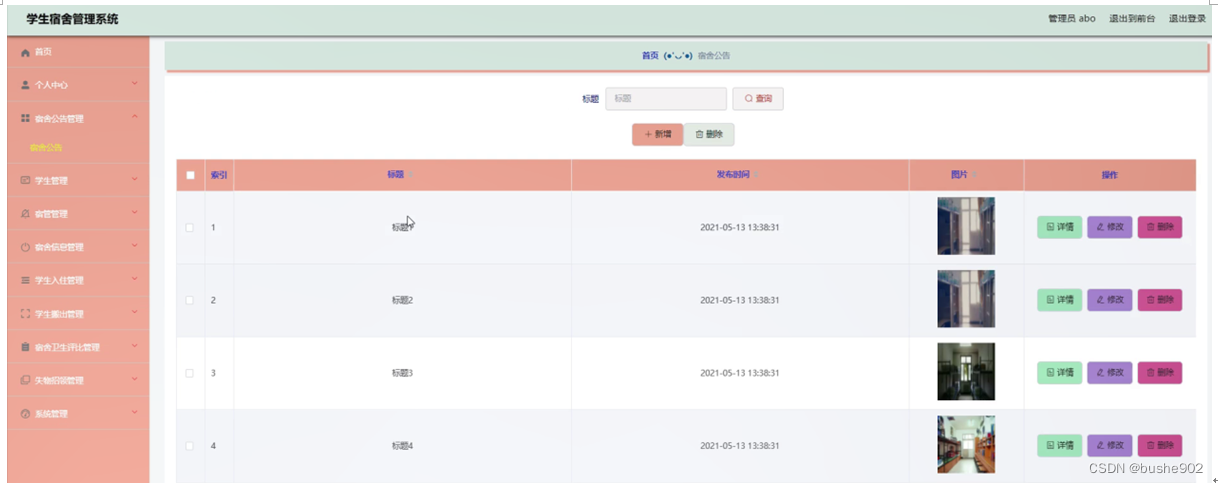Click the icon beside 宿管管理

26,213
